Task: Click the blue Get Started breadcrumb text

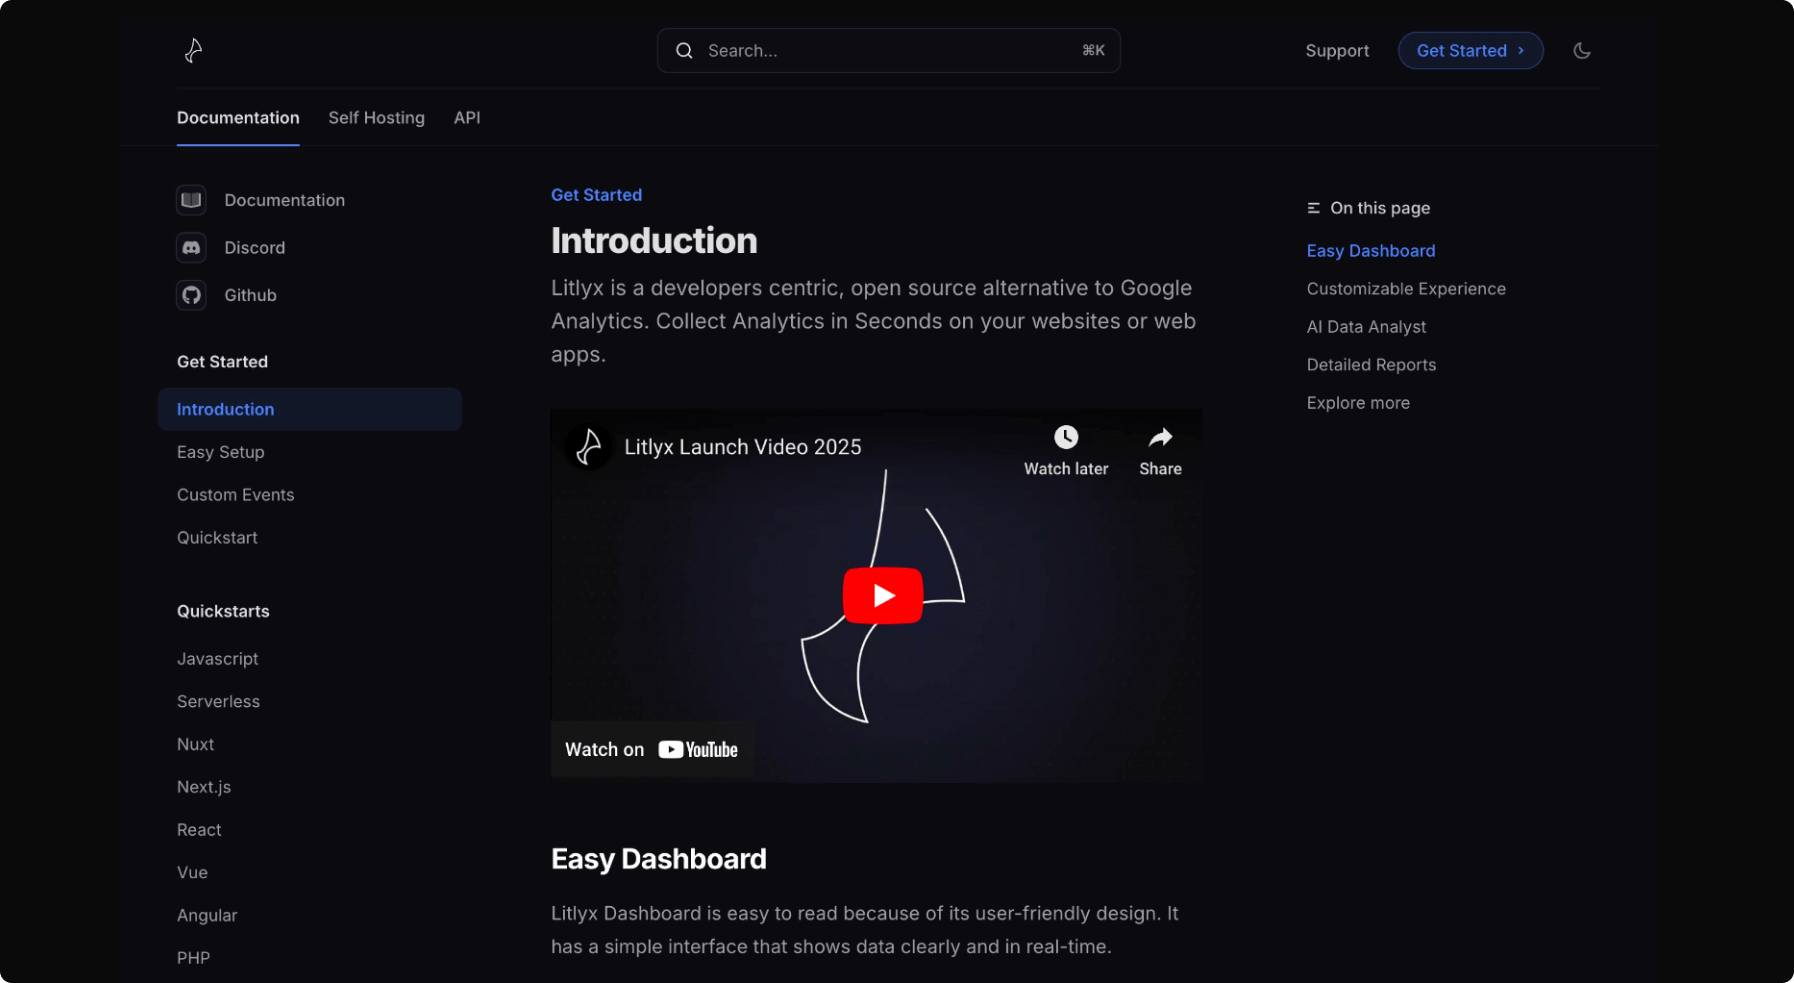Action: 596,195
